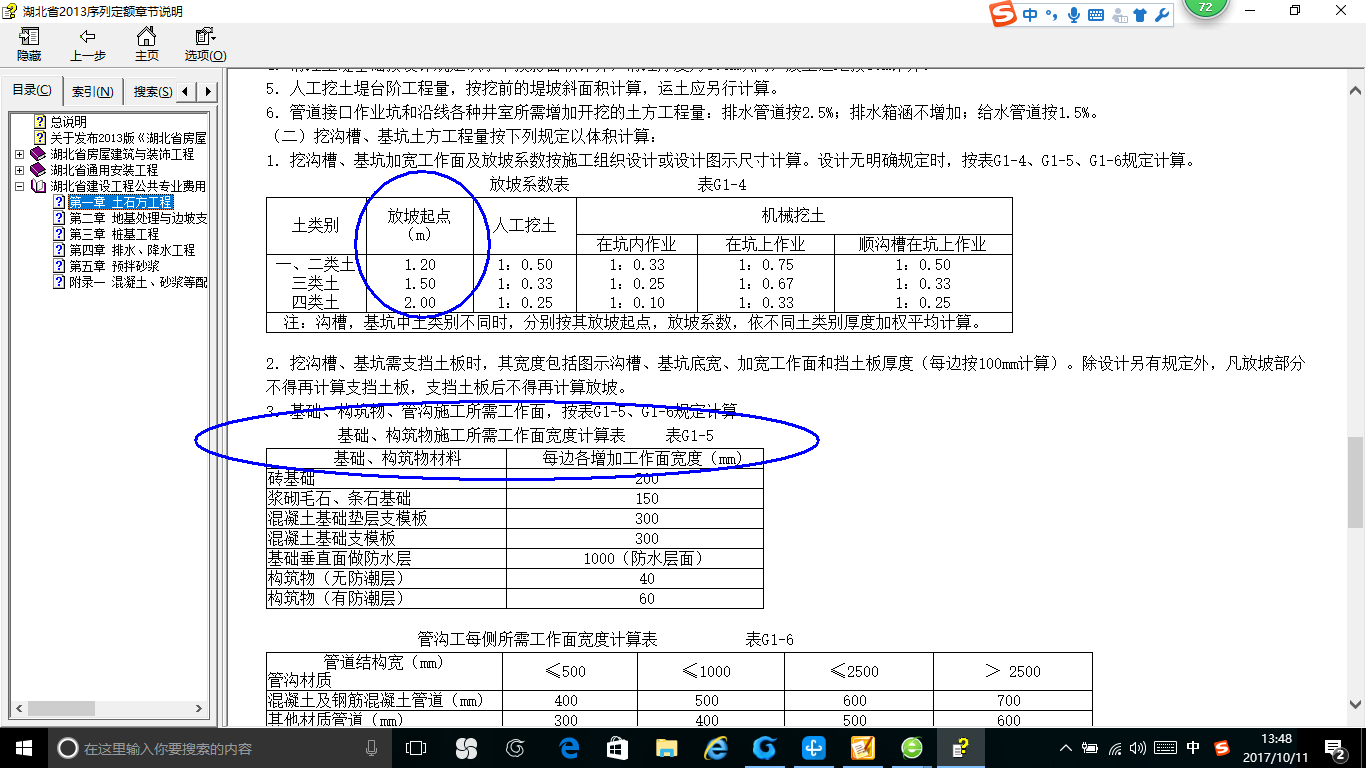Click the Sogou IME S logo
The image size is (1366, 768).
click(1003, 14)
